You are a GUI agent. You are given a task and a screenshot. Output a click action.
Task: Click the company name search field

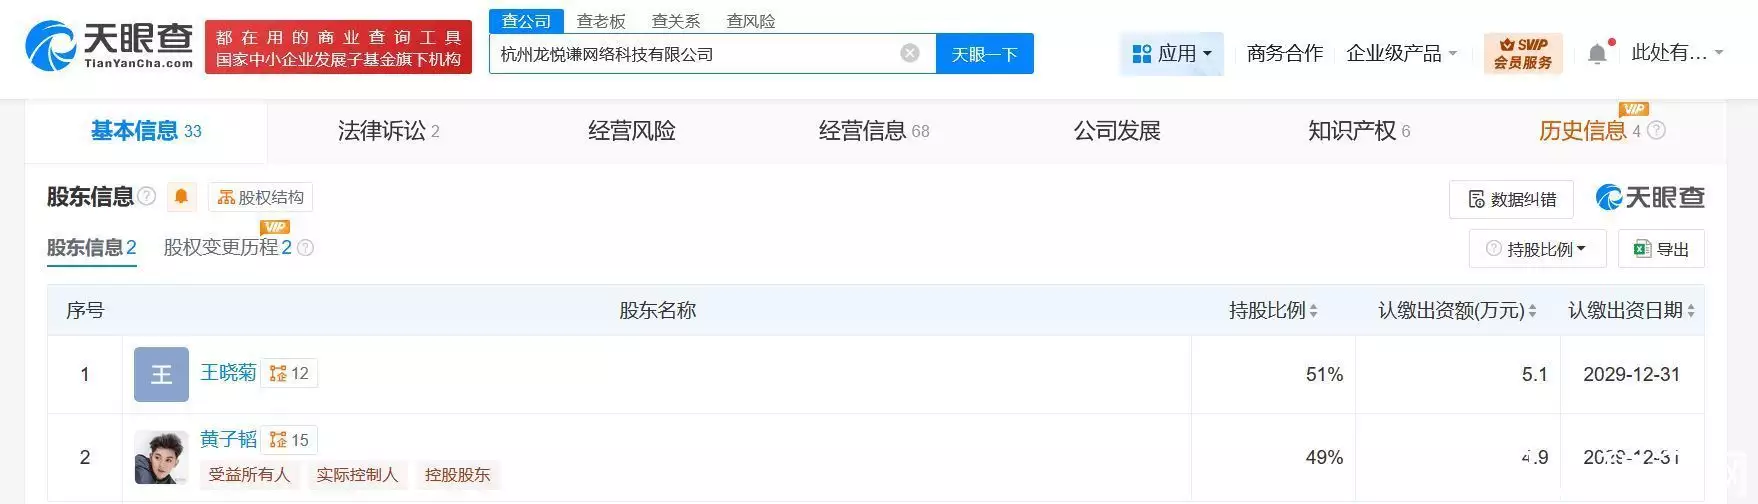click(695, 54)
